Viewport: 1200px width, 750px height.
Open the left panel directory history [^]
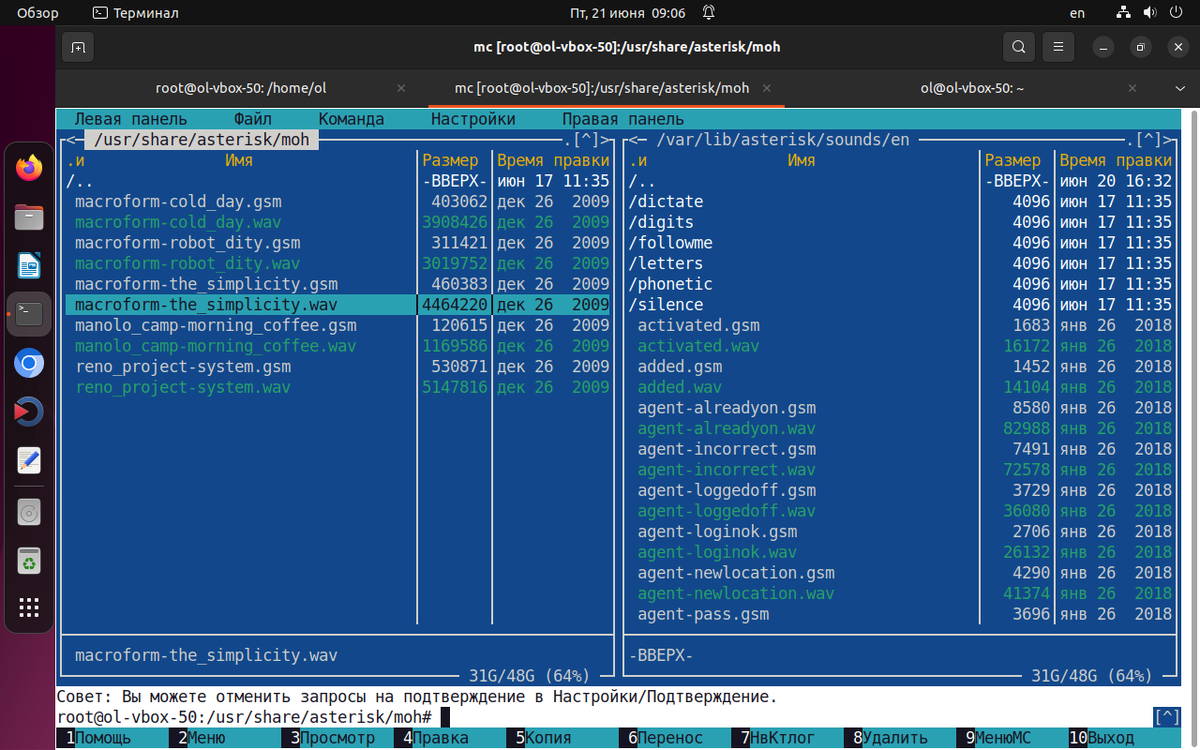tap(588, 140)
